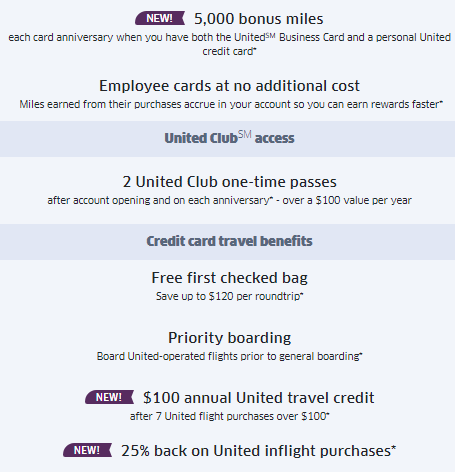Click the NEW! badge beside 5,000 bonus miles
The width and height of the screenshot is (455, 472).
coord(160,18)
